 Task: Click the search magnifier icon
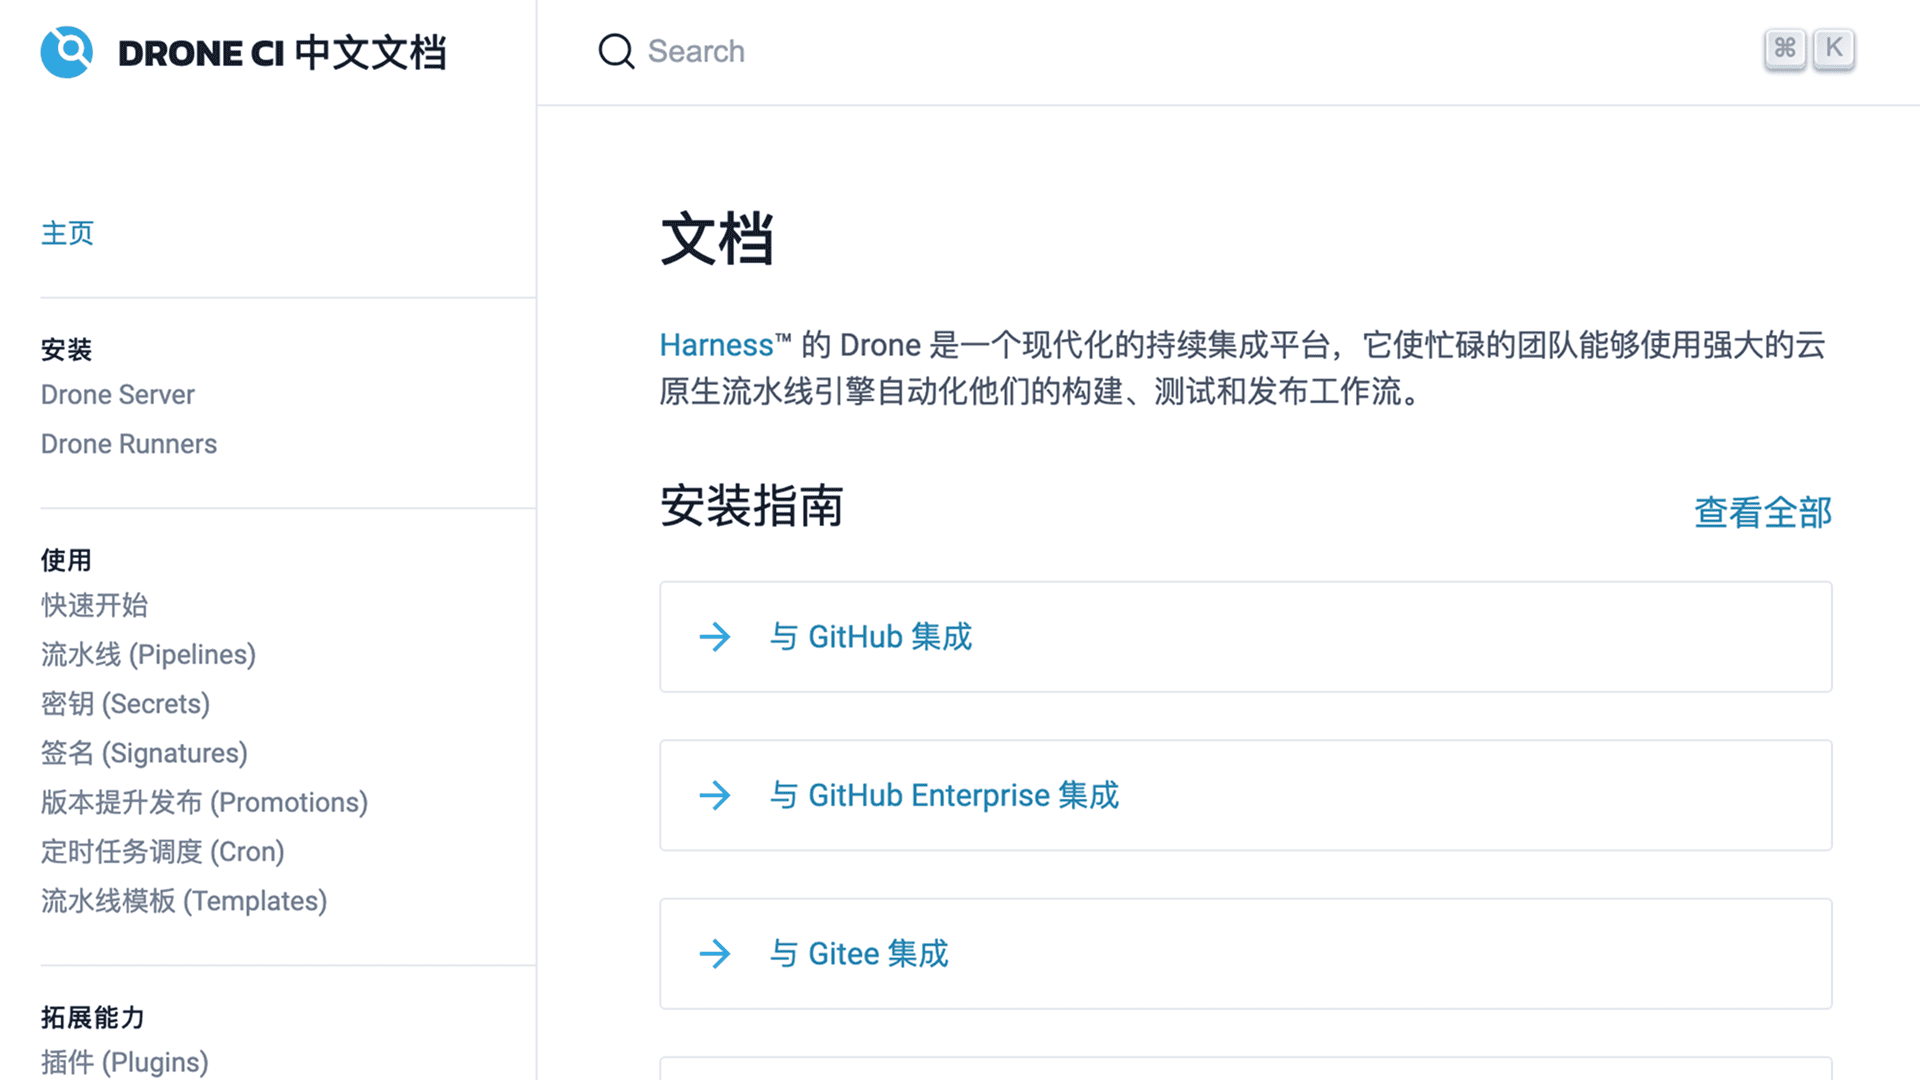click(x=616, y=51)
